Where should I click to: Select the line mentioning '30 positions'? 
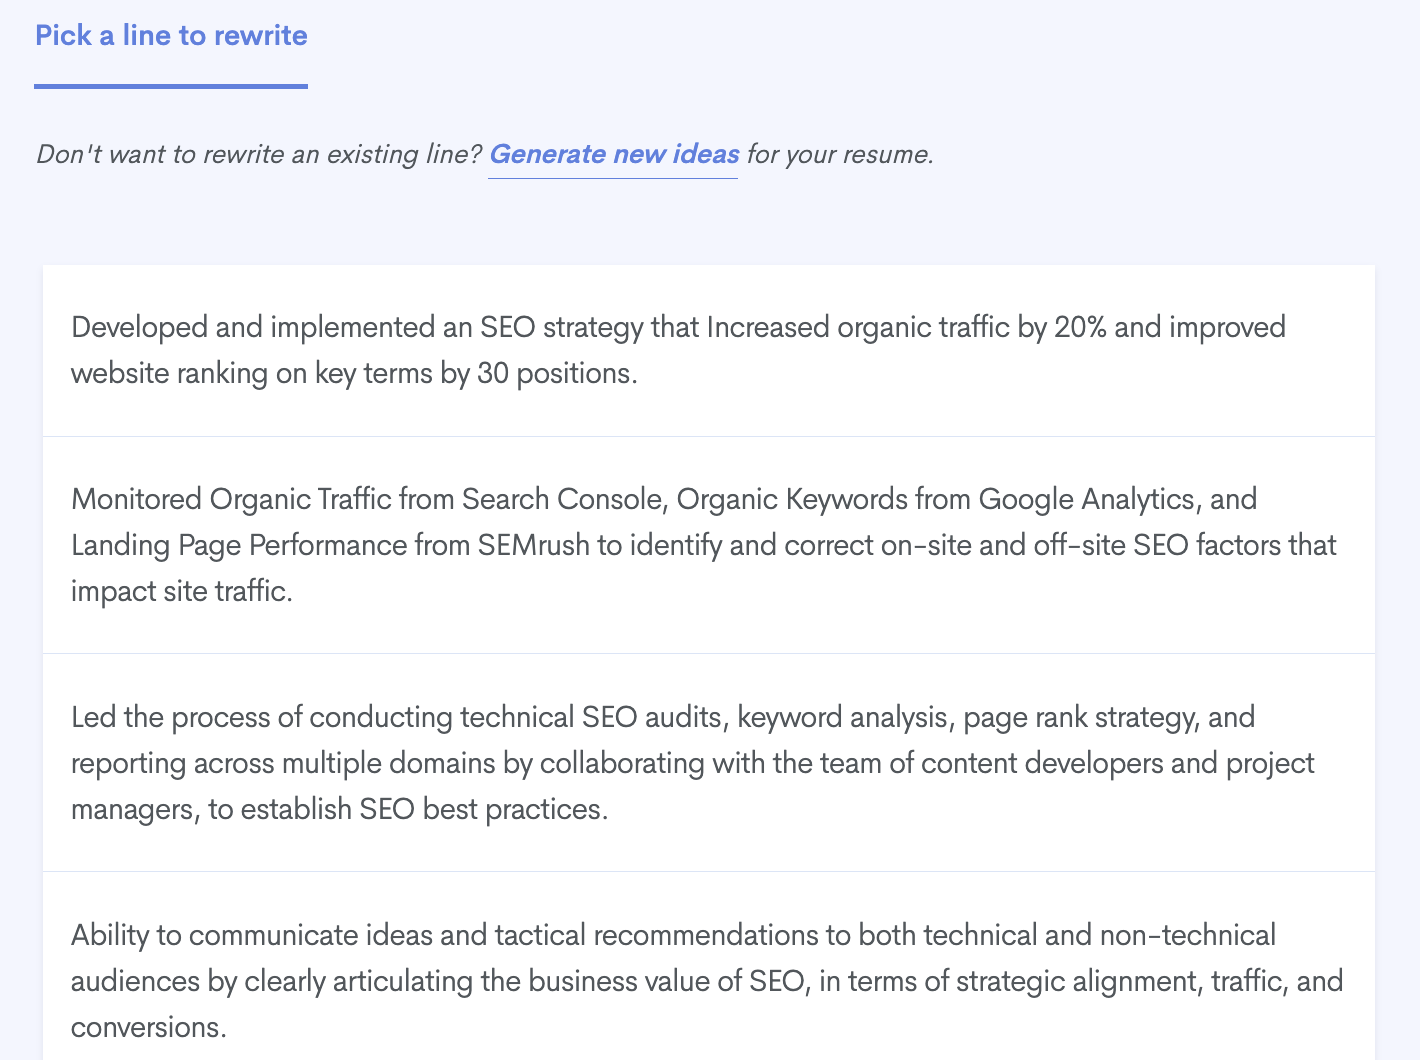tap(709, 351)
